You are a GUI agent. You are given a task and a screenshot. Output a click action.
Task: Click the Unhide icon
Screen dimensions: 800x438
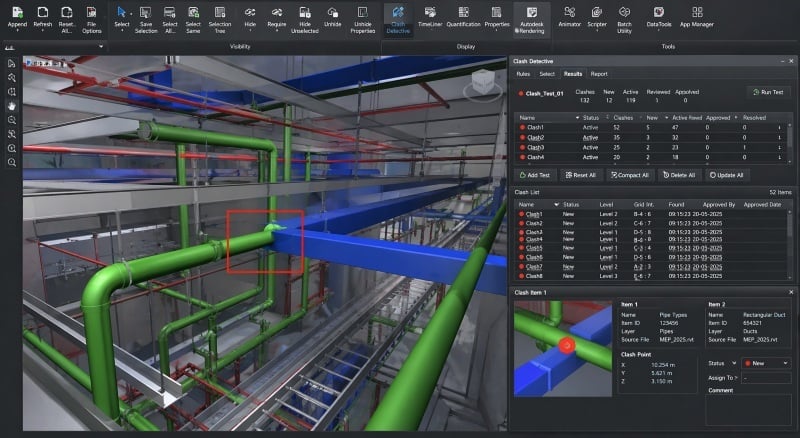coord(333,12)
